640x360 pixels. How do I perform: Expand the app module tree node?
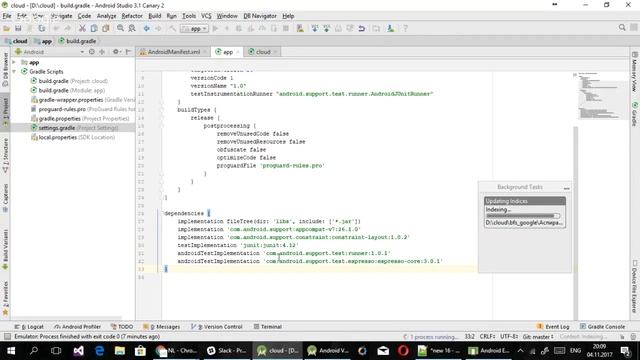[14, 62]
